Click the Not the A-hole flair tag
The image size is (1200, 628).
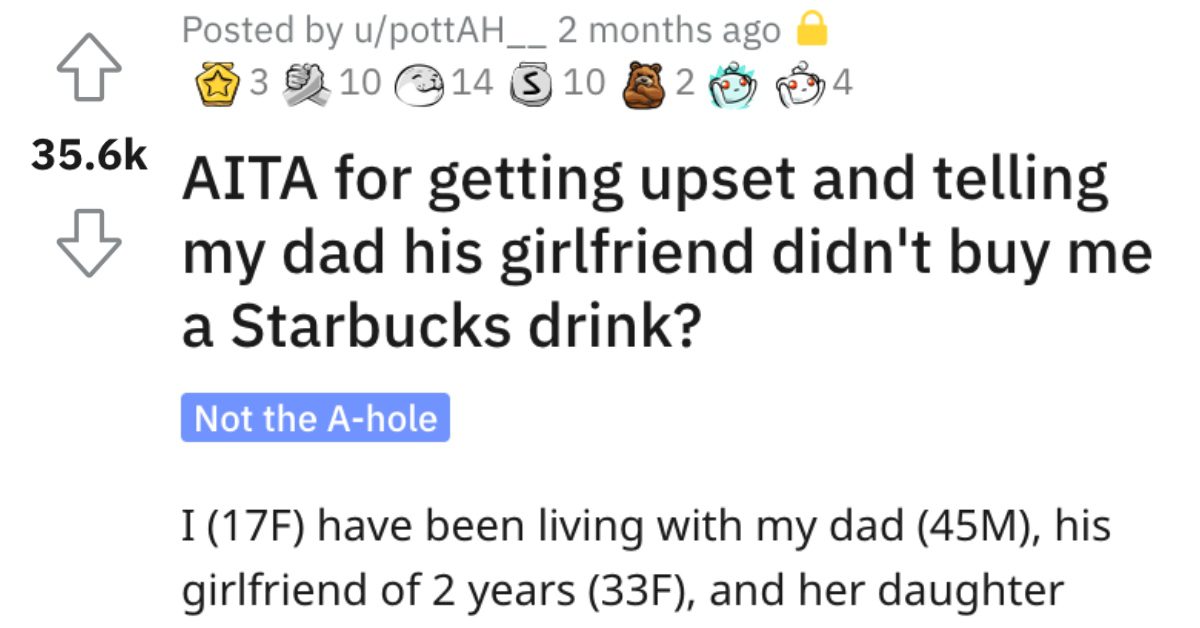click(x=315, y=419)
